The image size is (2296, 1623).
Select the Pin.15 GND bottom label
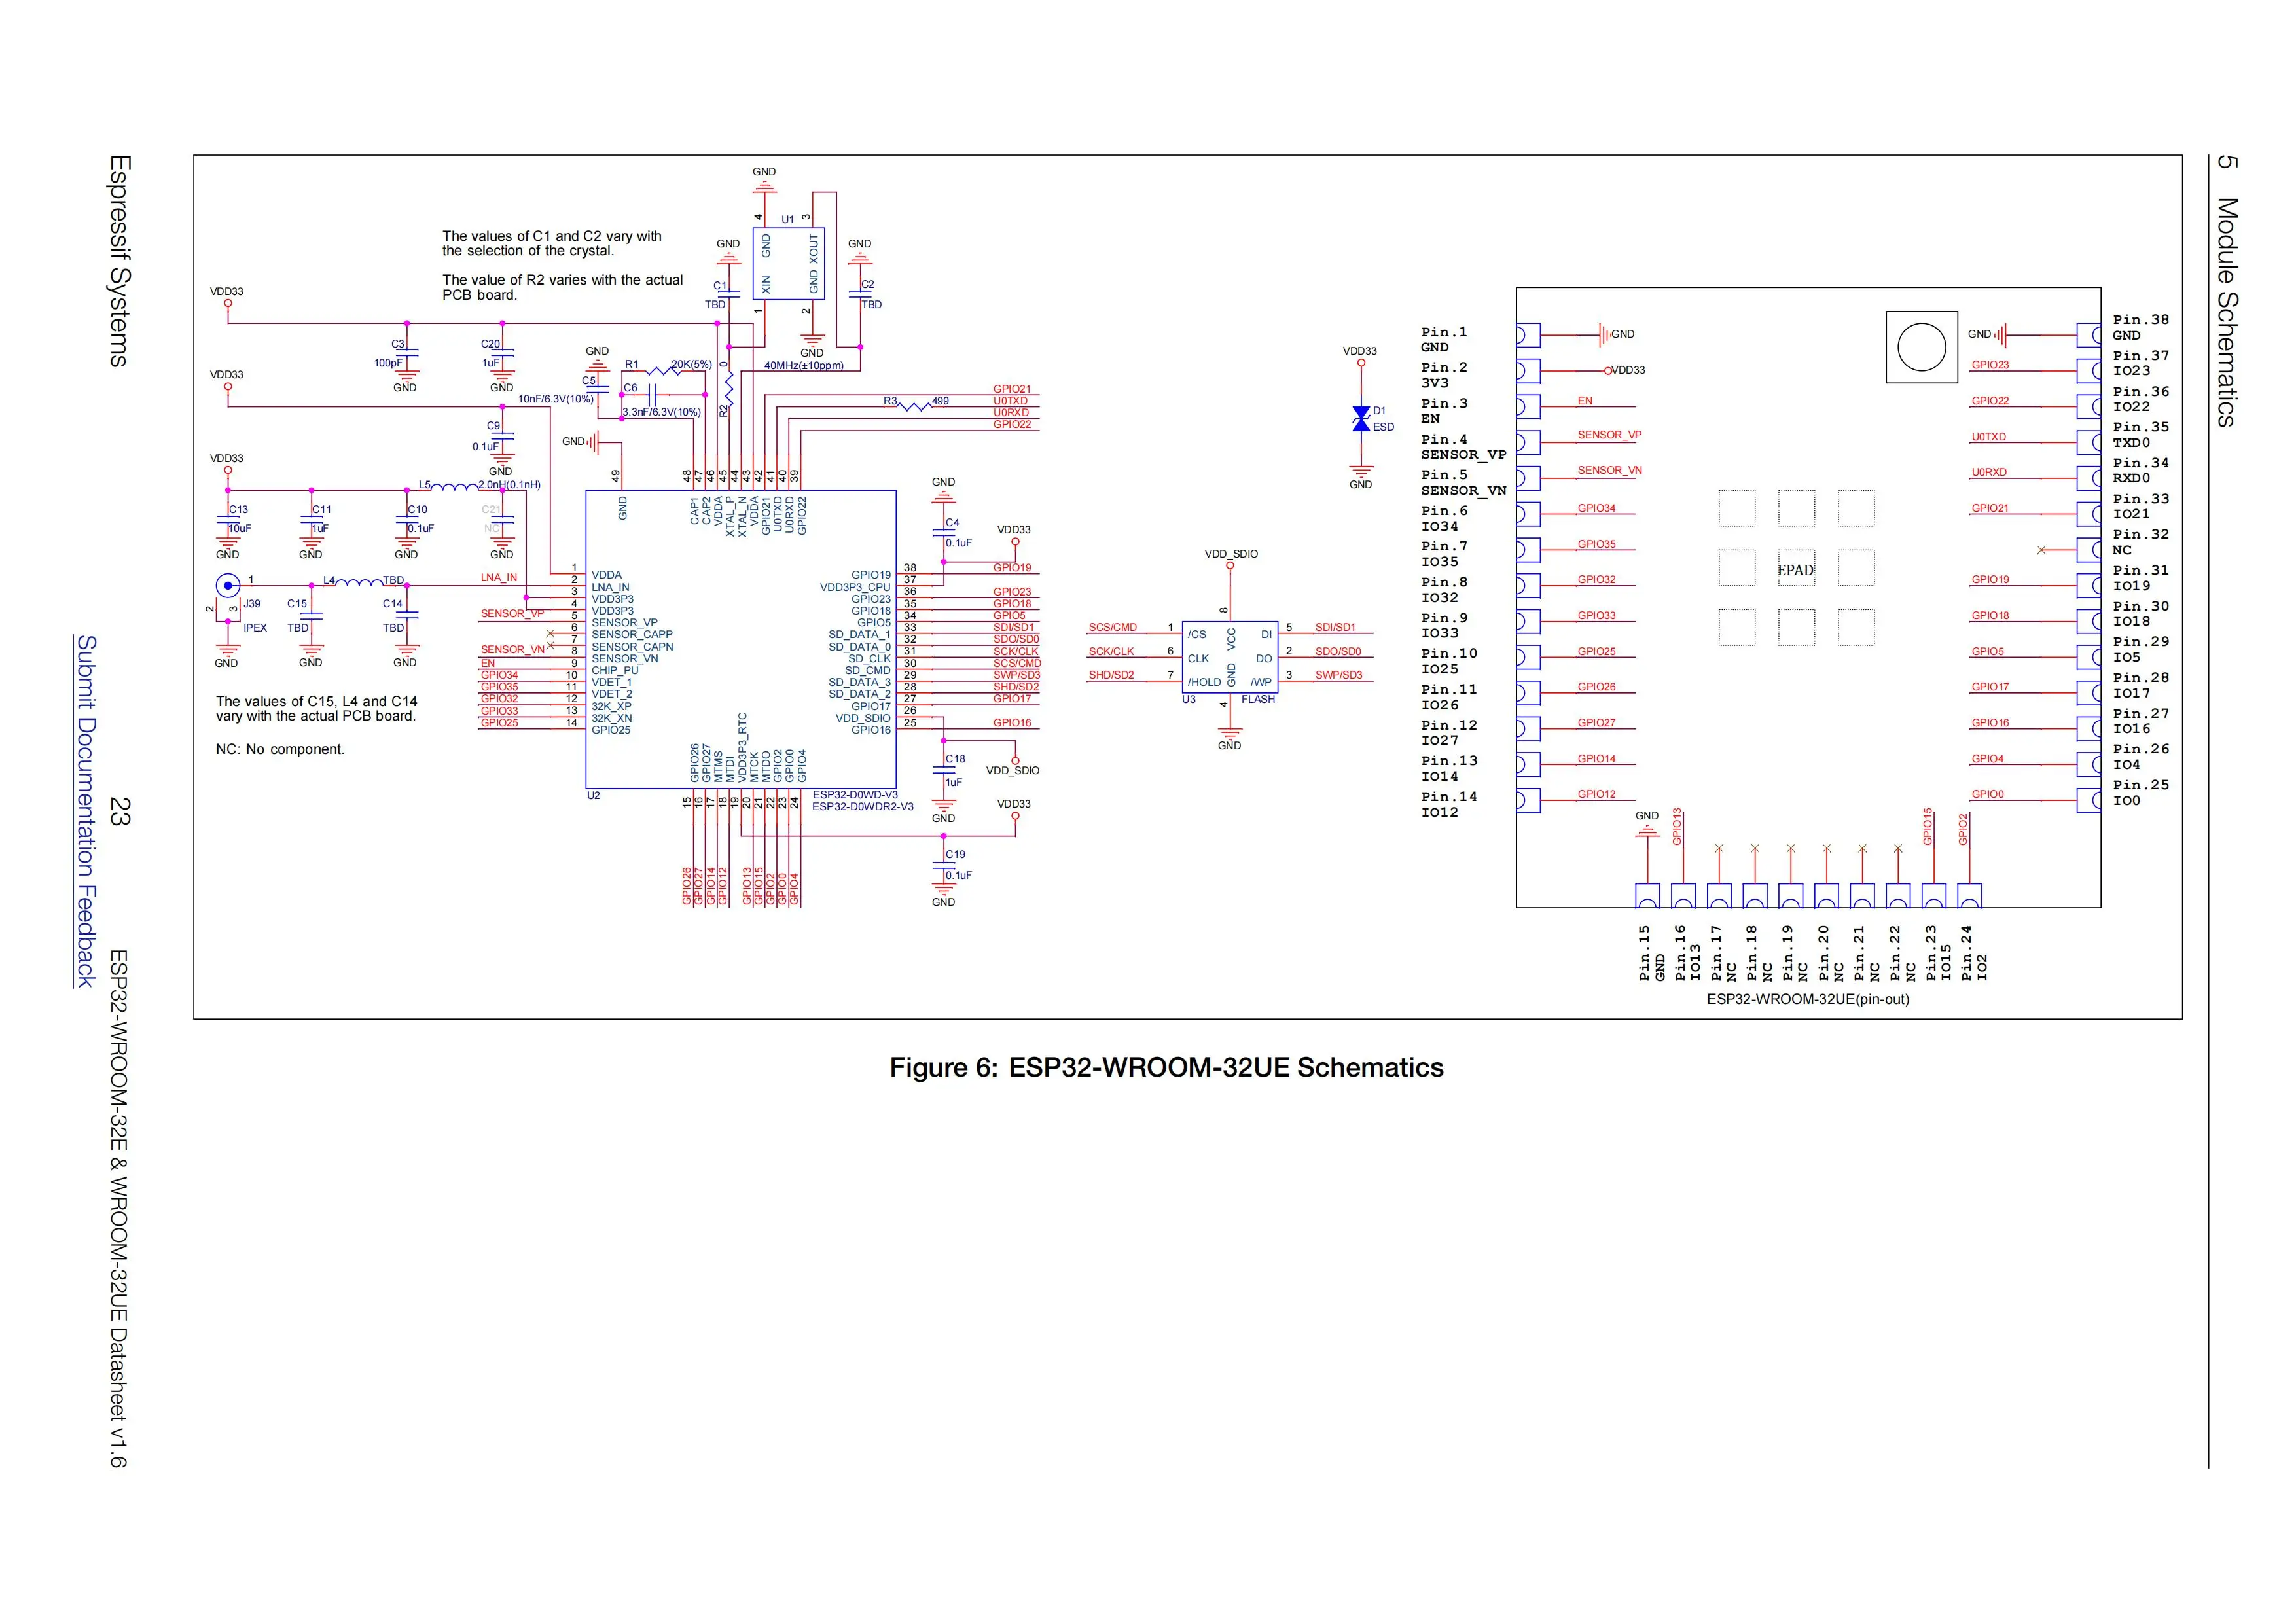click(1652, 953)
